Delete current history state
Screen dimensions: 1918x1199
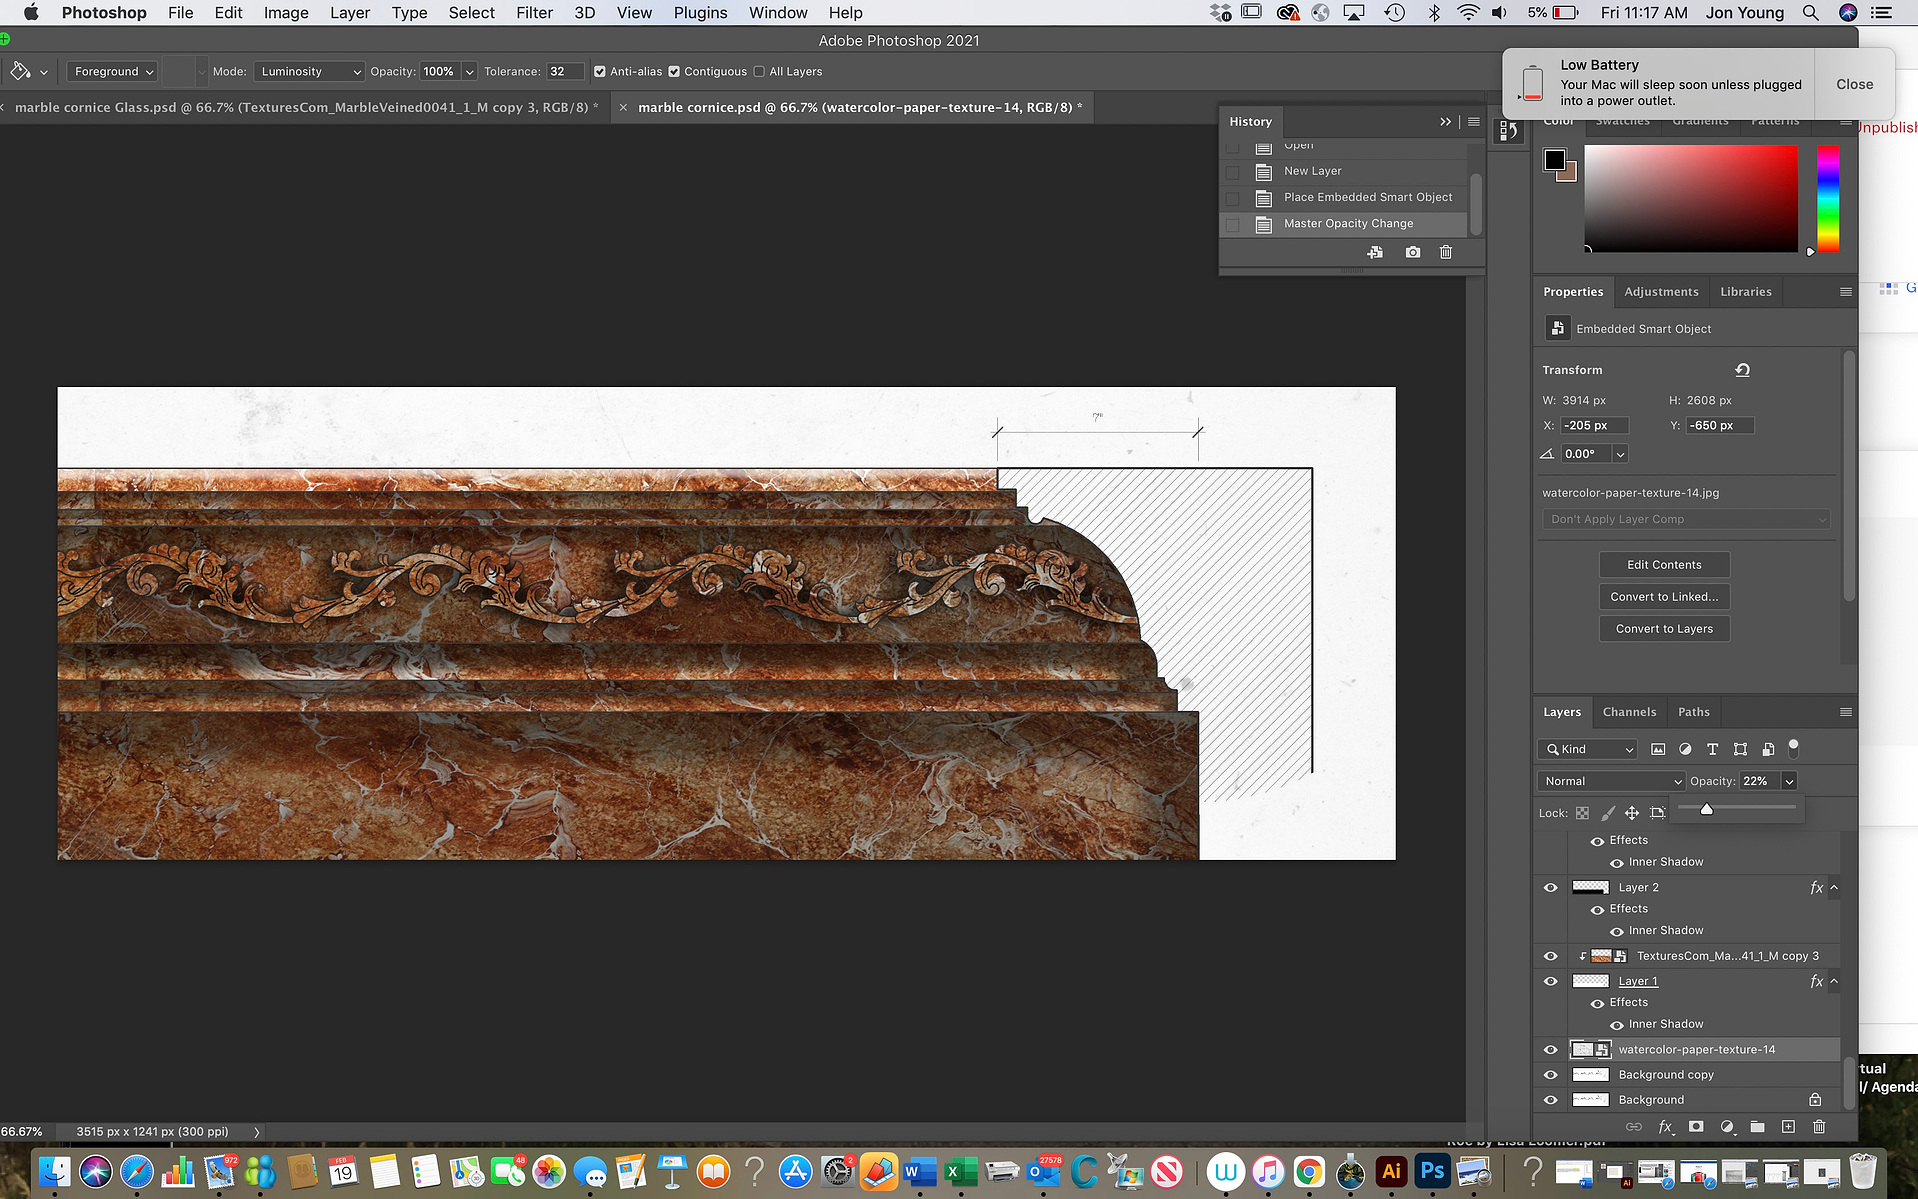(1445, 252)
